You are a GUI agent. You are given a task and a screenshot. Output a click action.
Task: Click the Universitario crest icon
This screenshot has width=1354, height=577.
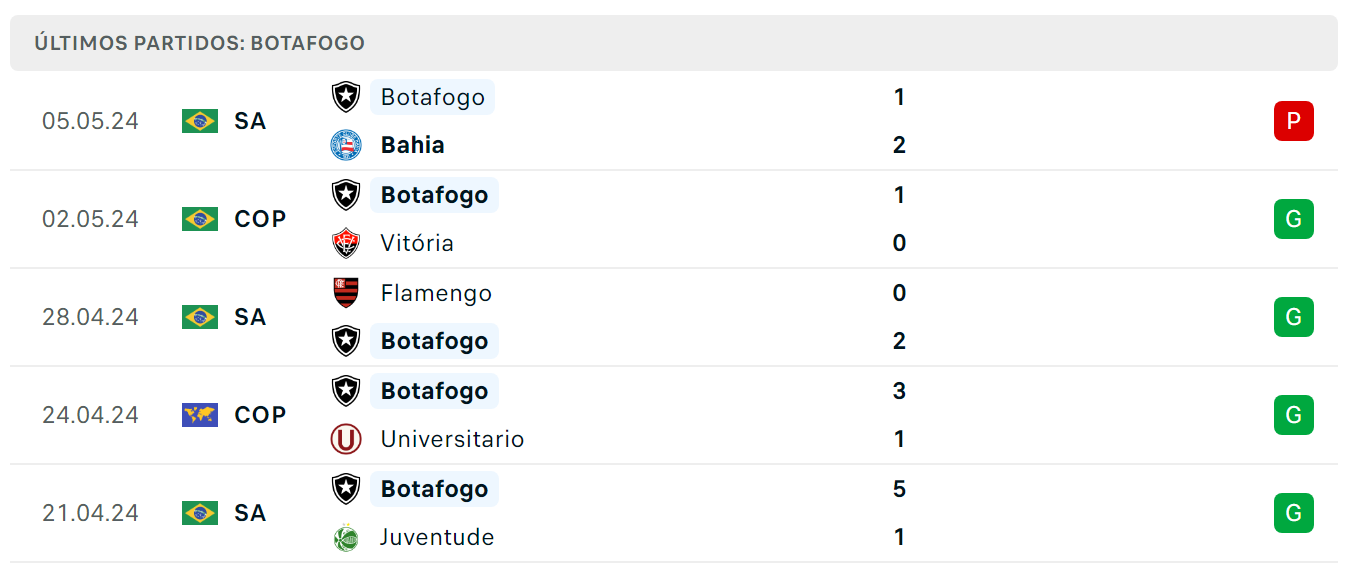pyautogui.click(x=346, y=439)
